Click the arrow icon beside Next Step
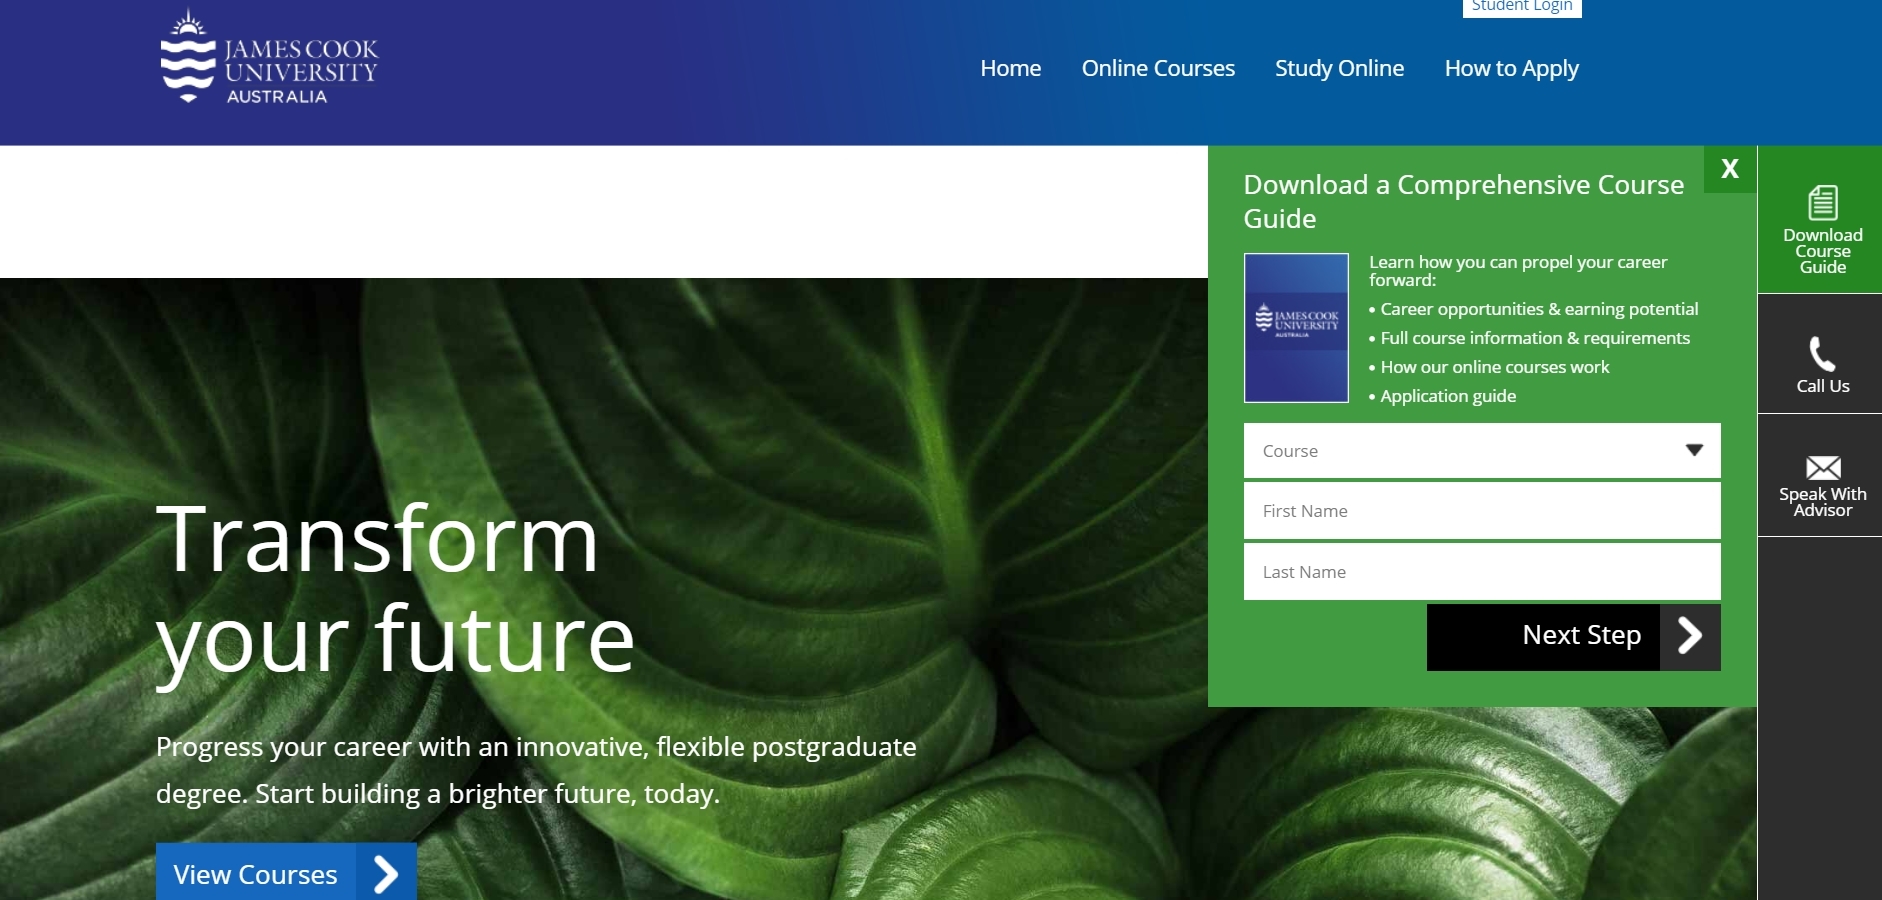Screen dimensions: 1882x900 (1690, 636)
